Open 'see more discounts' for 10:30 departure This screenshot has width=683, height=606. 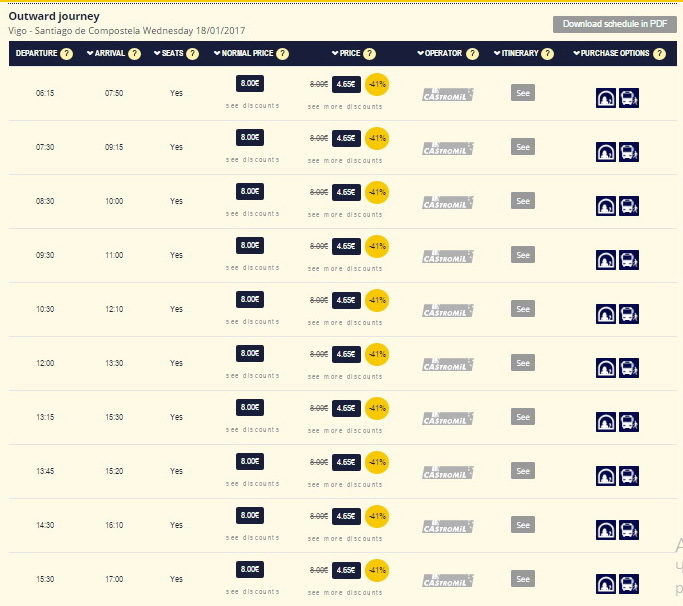345,322
